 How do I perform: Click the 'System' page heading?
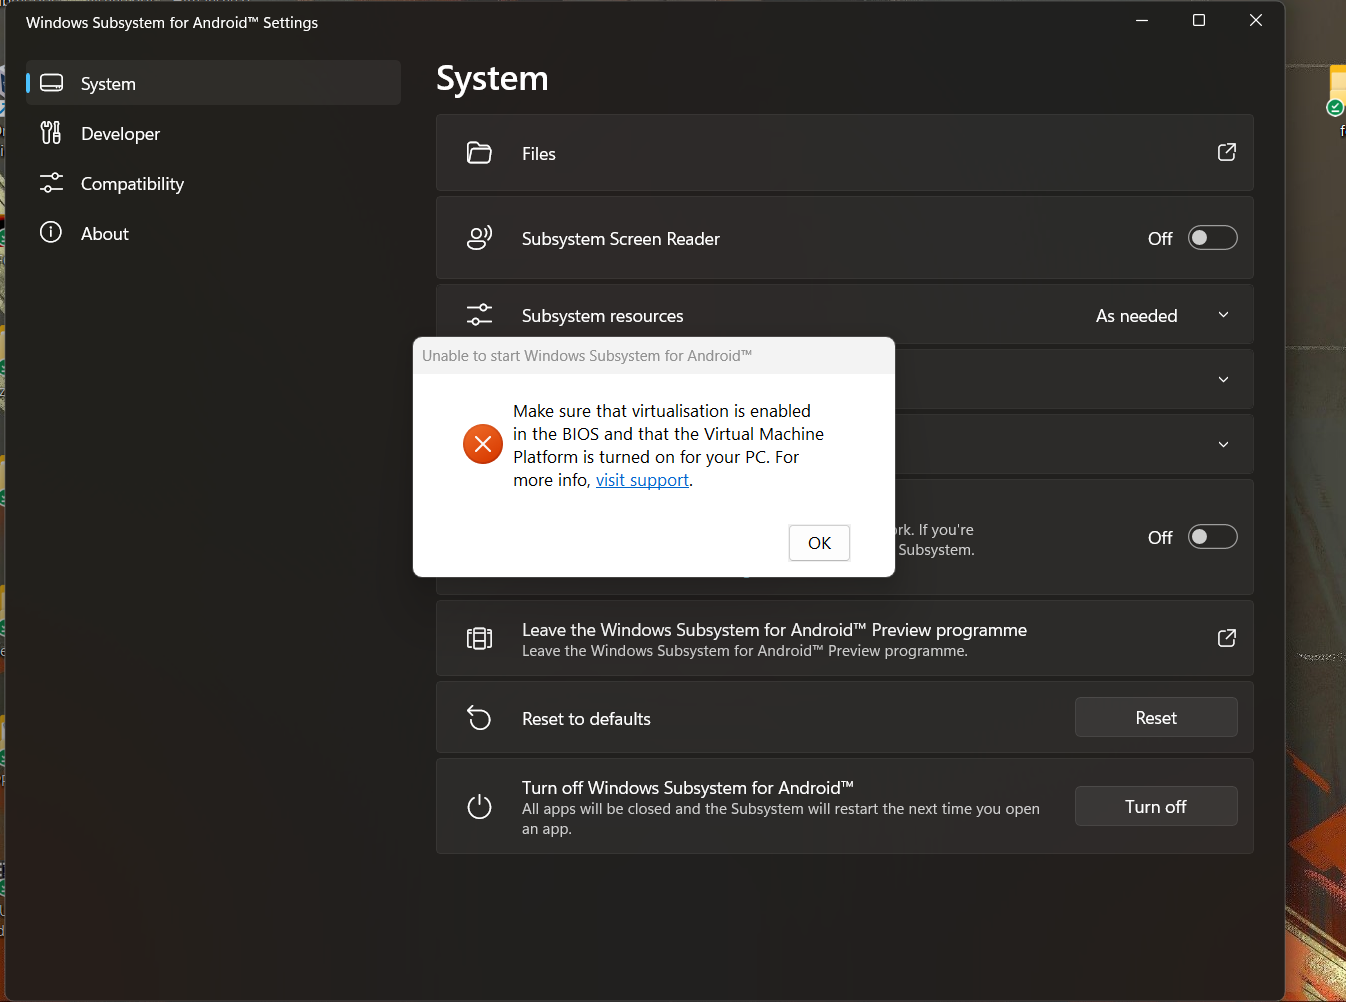pos(492,78)
